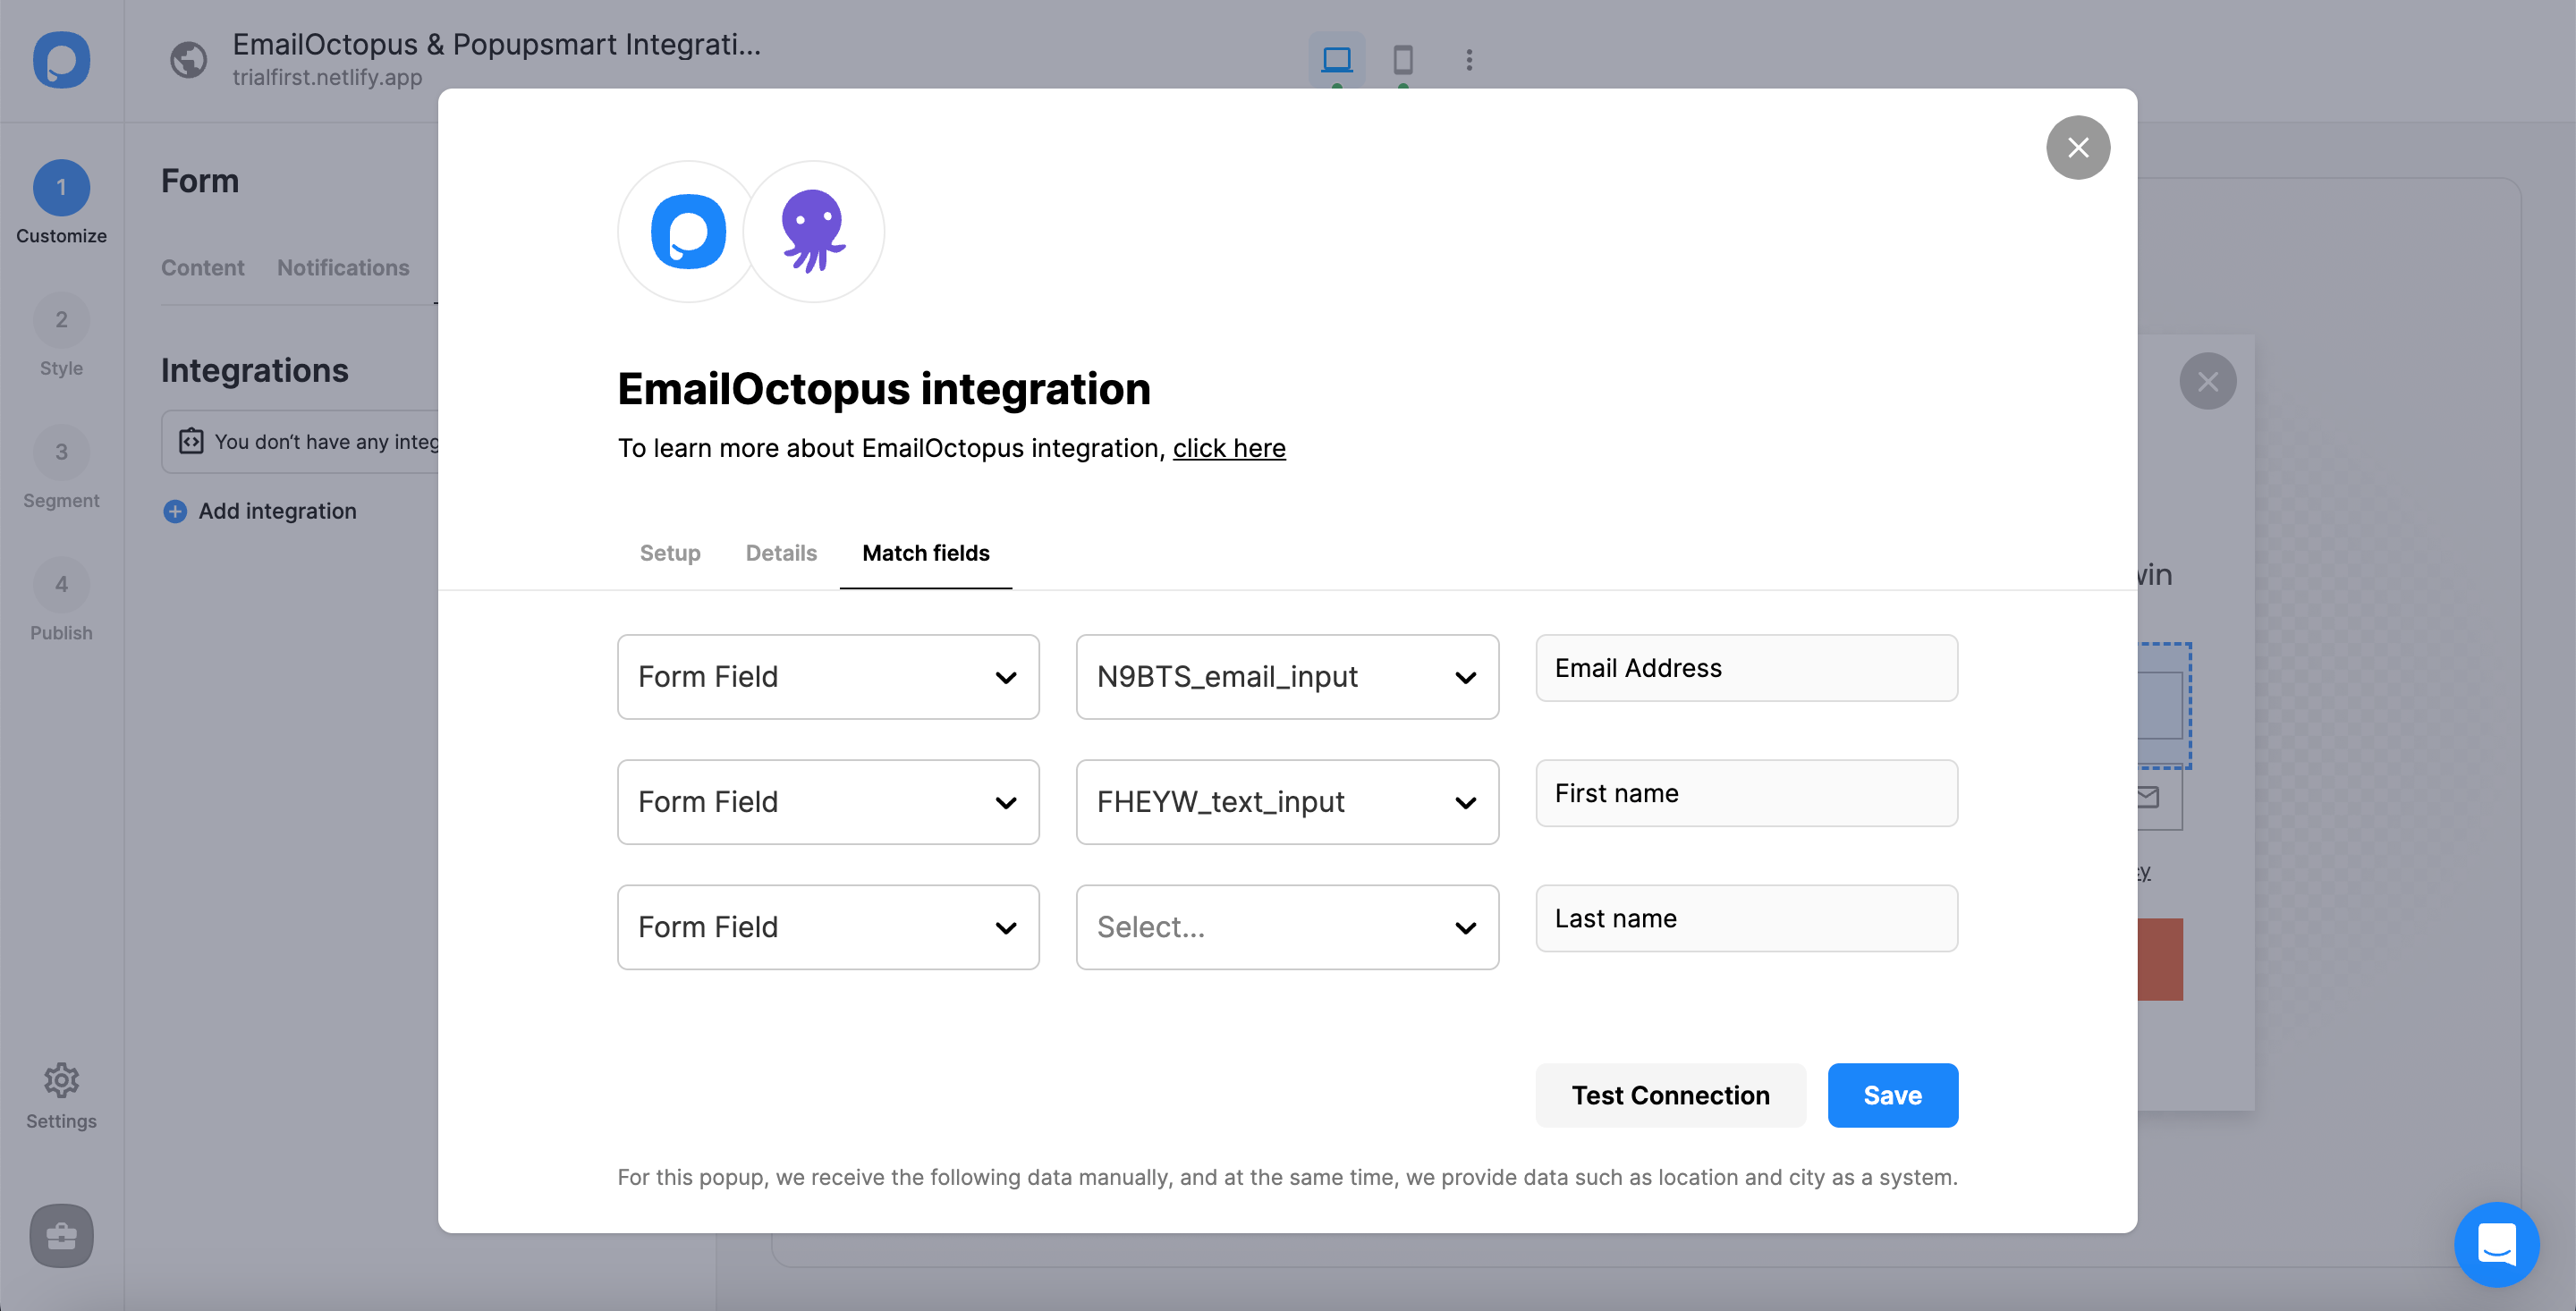Switch to mobile preview icon
This screenshot has height=1311, width=2576.
pos(1402,60)
